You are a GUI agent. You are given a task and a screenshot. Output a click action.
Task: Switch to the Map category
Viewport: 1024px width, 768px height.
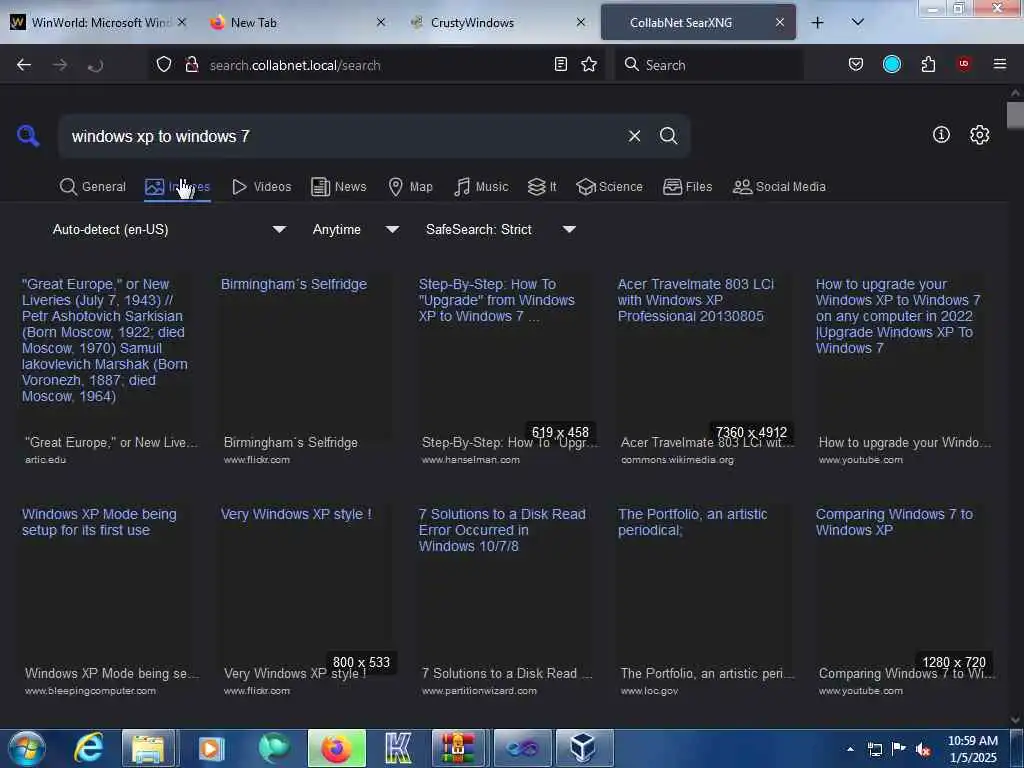tap(411, 187)
